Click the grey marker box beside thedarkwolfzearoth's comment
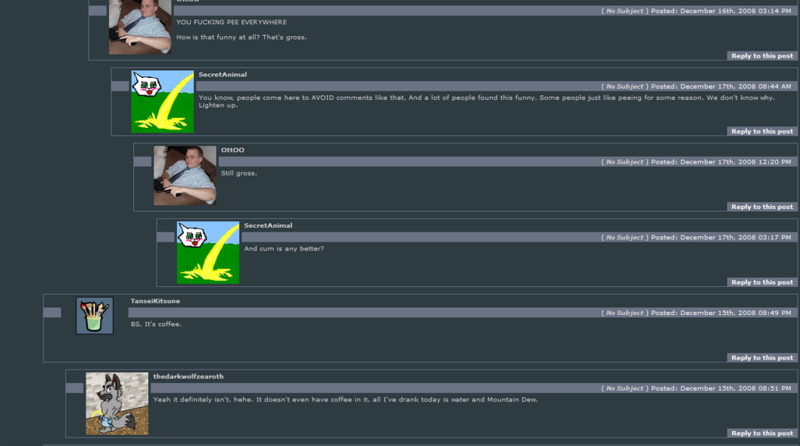 click(x=74, y=388)
